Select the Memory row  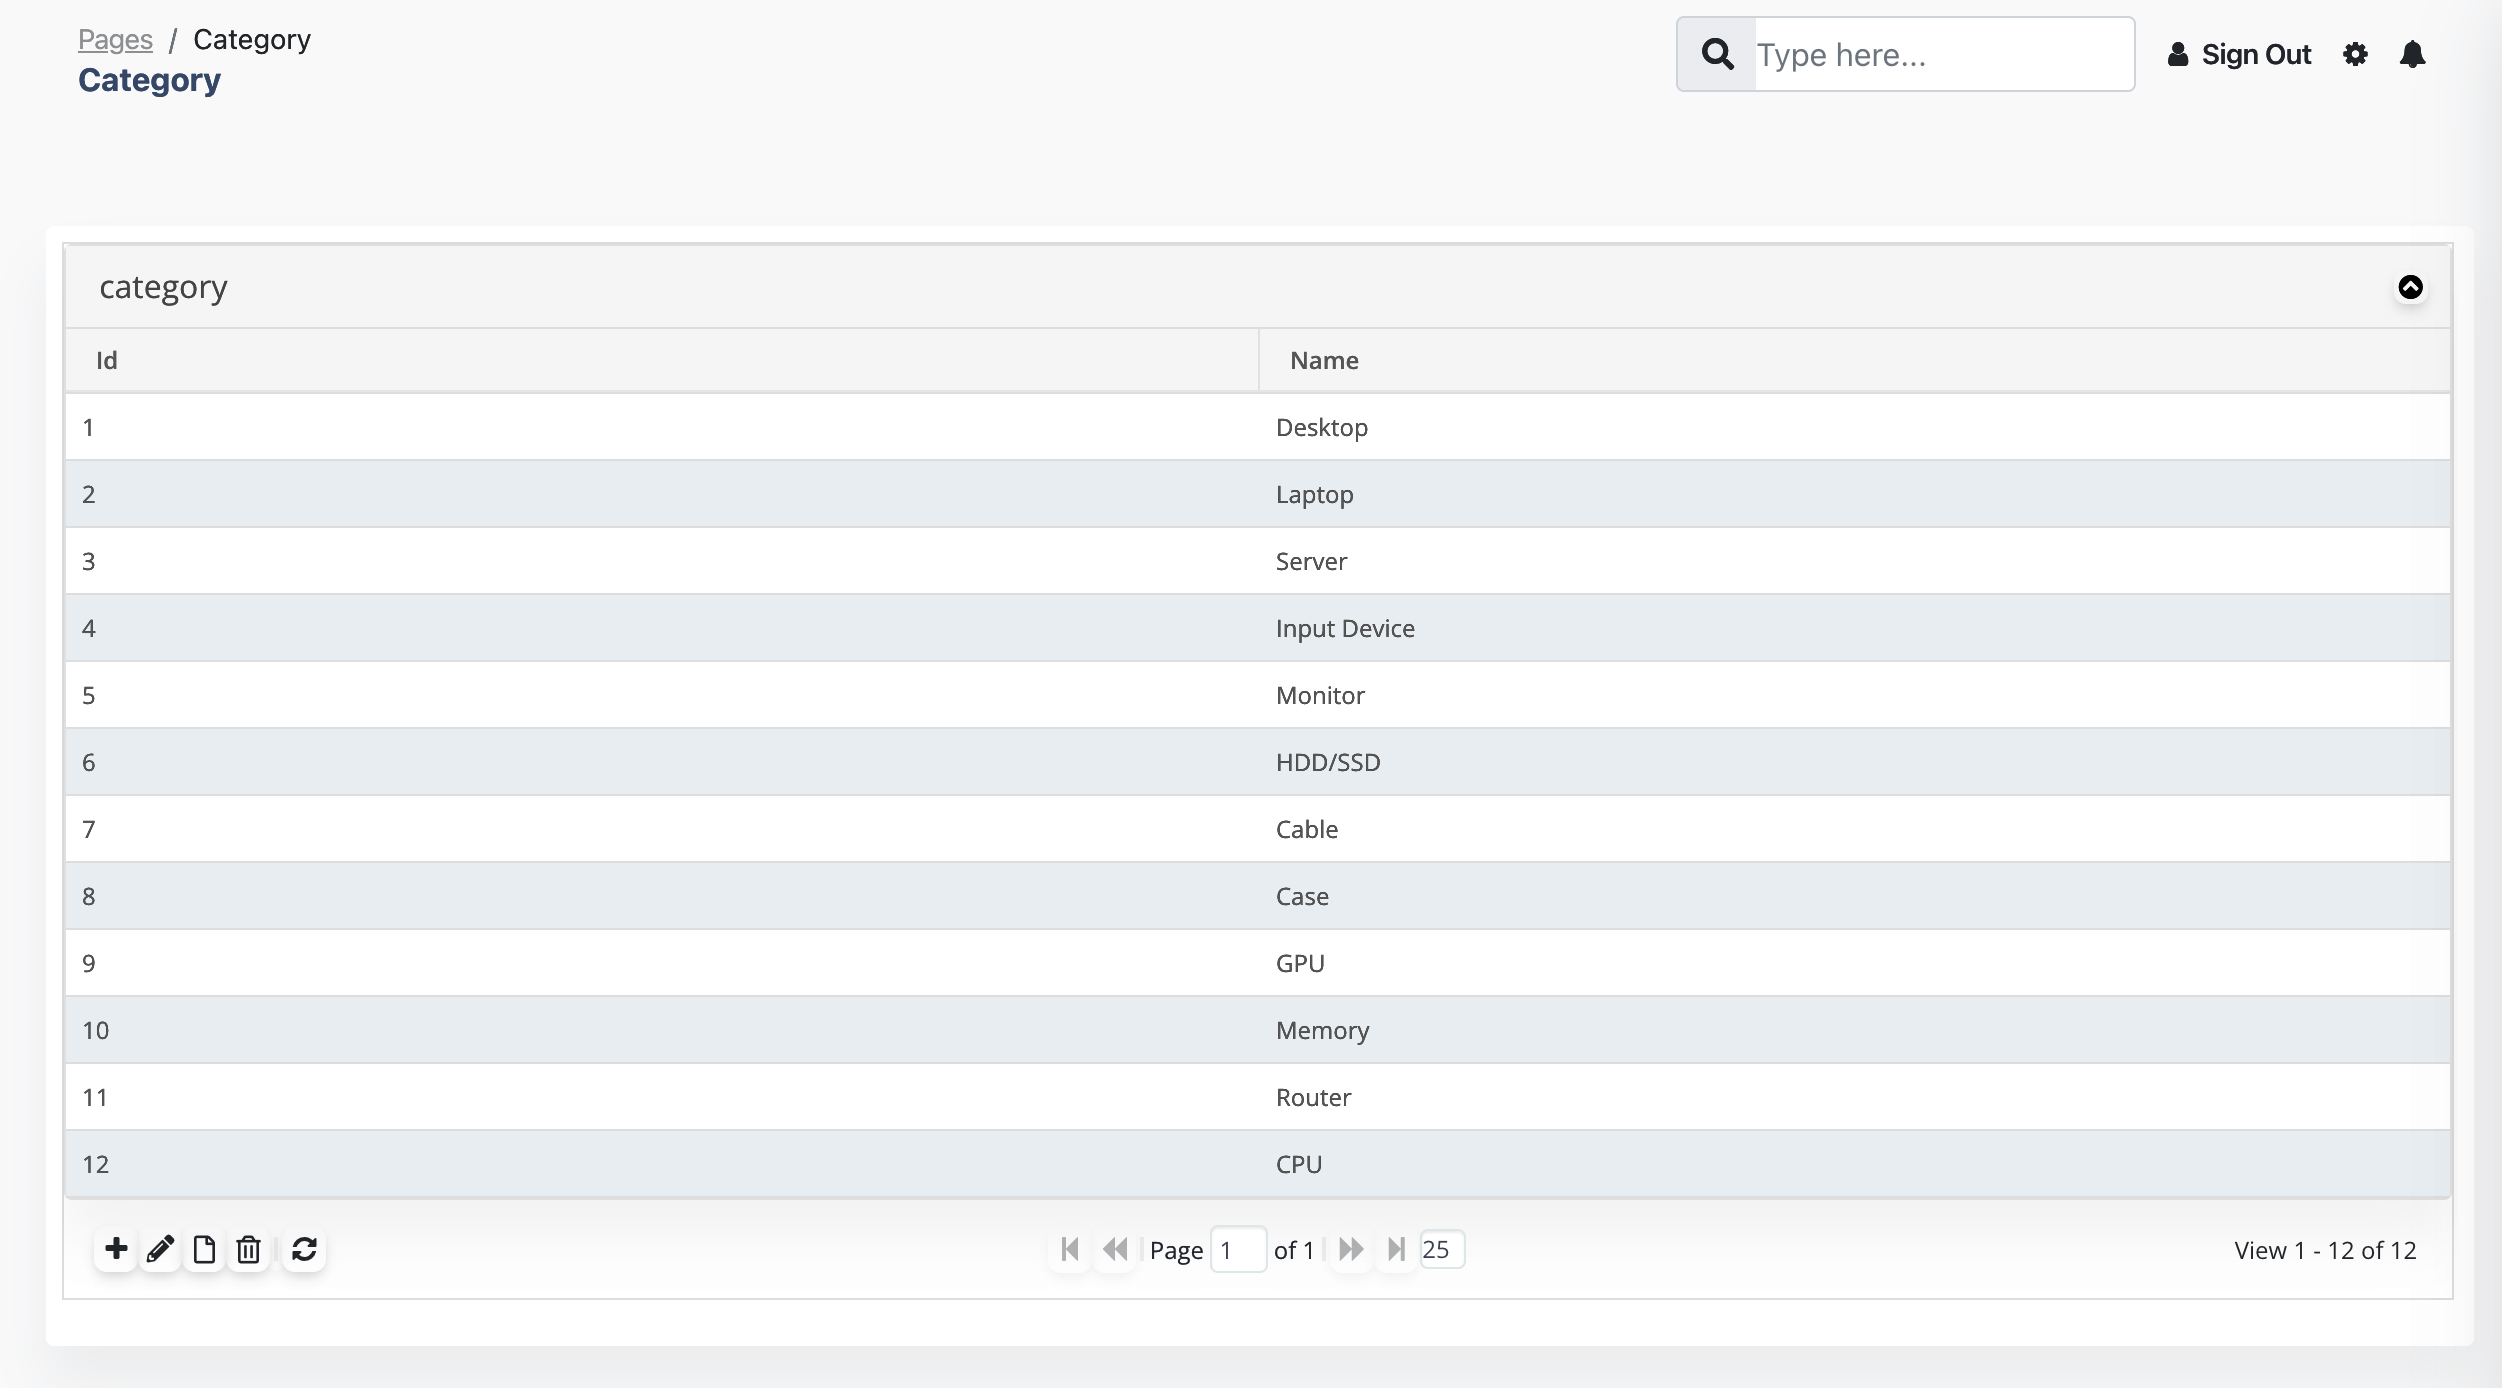tap(1258, 1030)
